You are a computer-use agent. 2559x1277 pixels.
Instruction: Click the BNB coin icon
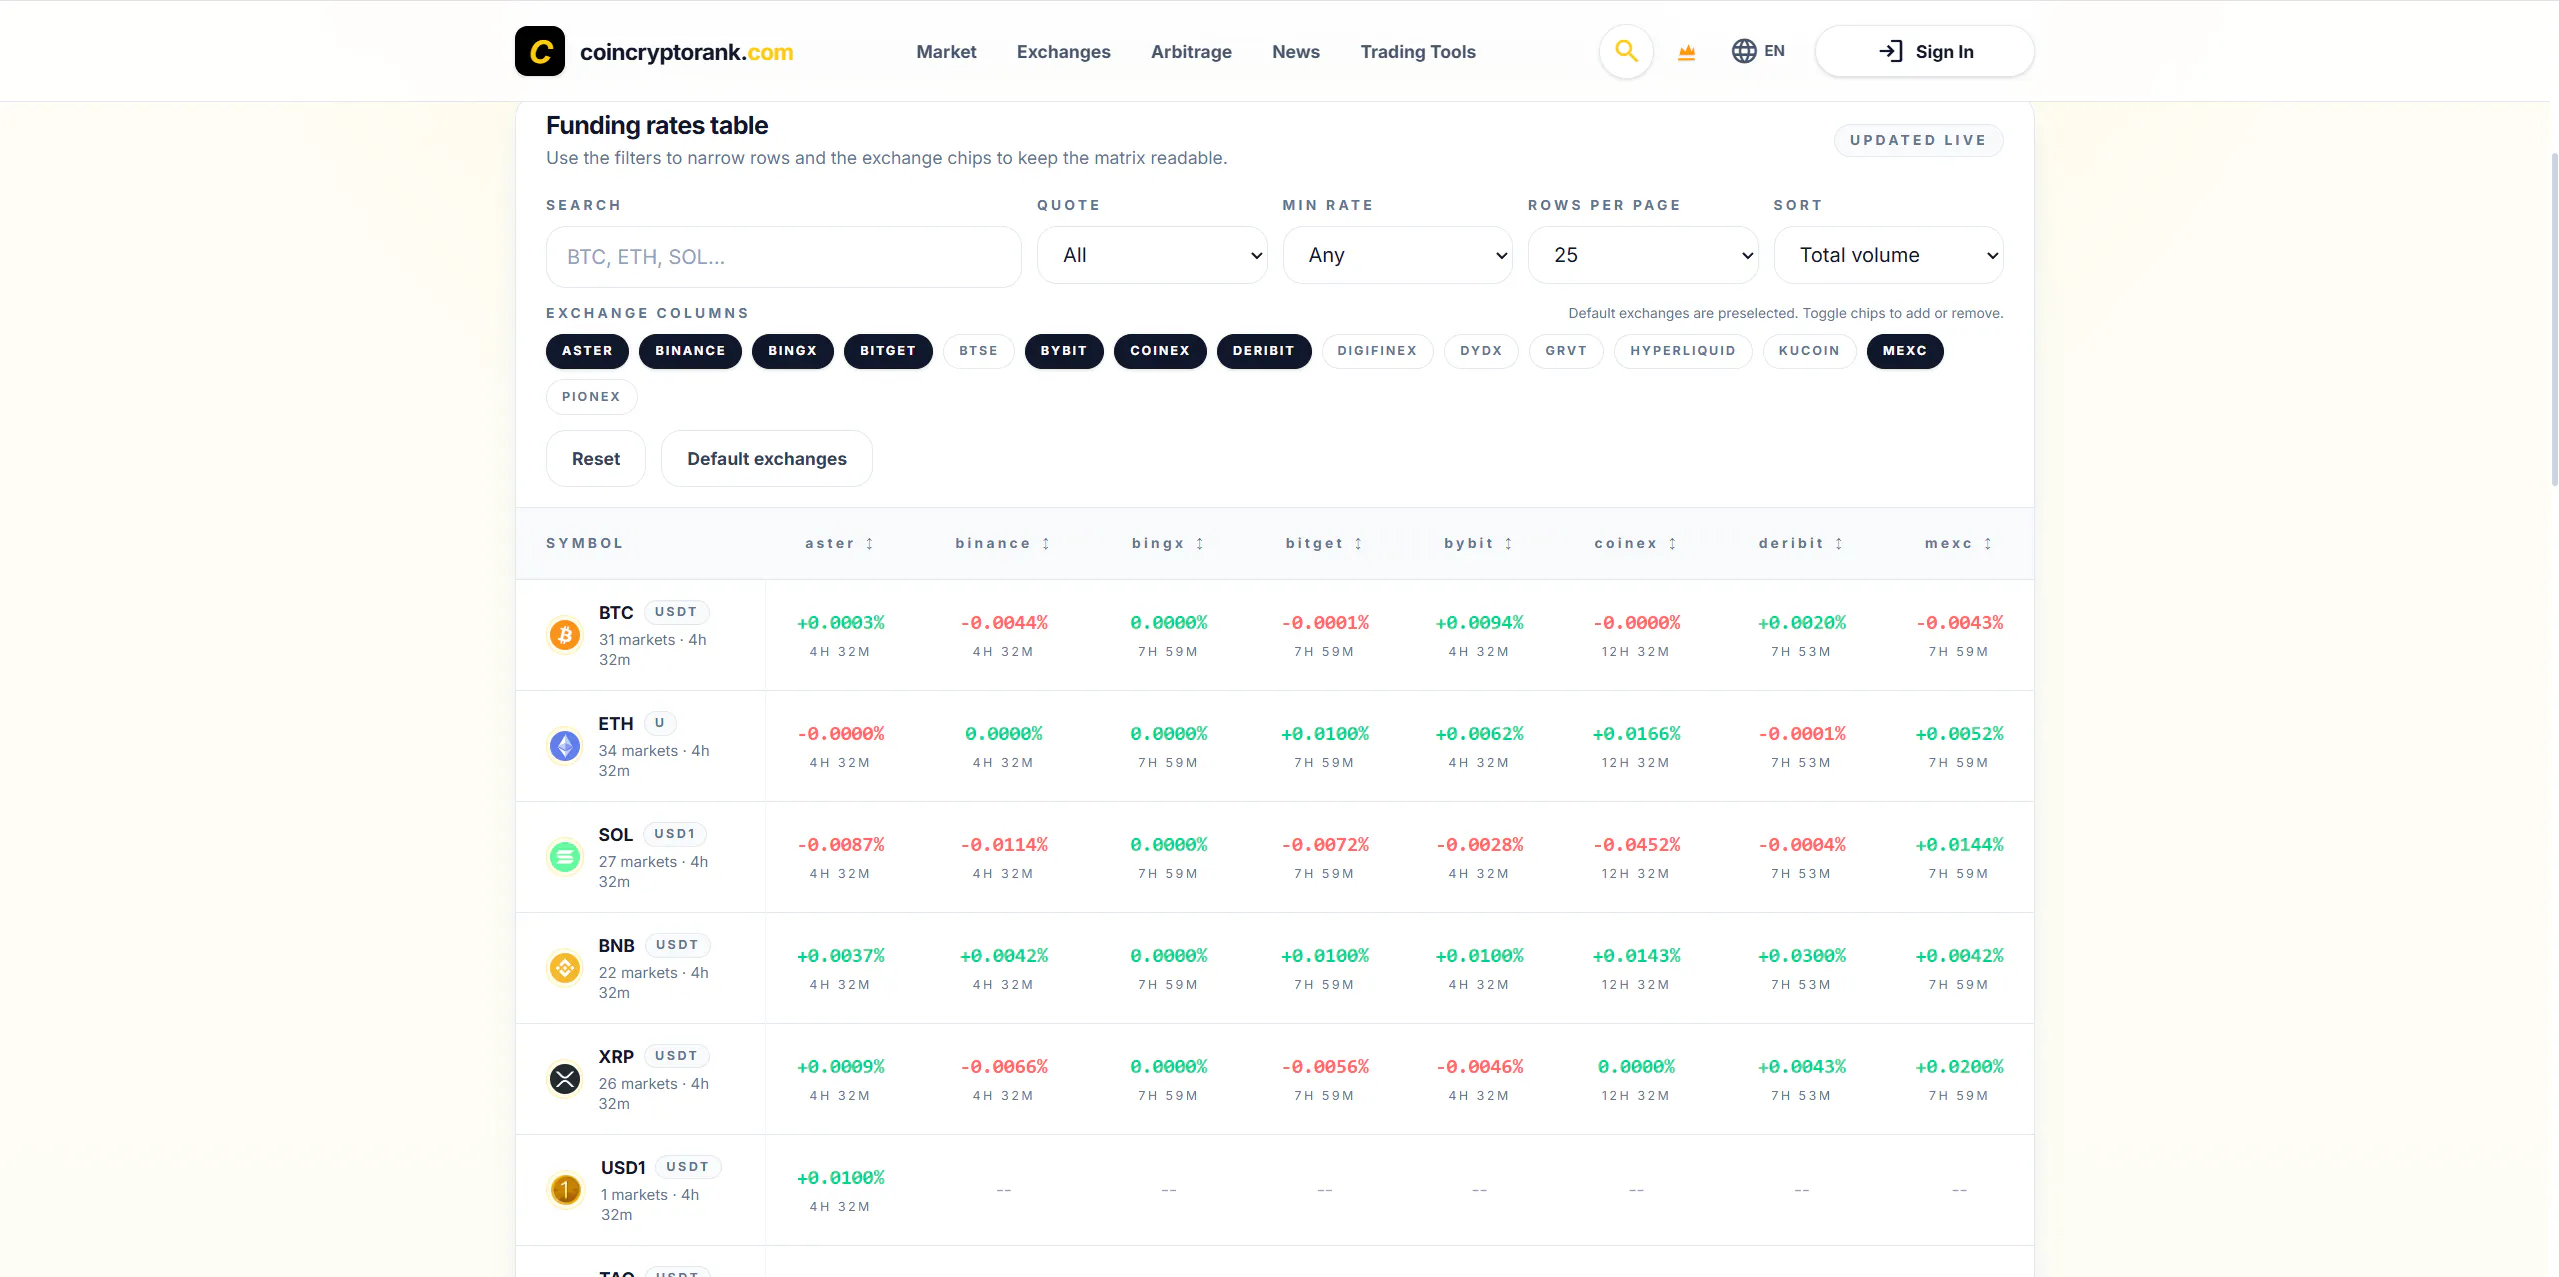pyautogui.click(x=565, y=968)
